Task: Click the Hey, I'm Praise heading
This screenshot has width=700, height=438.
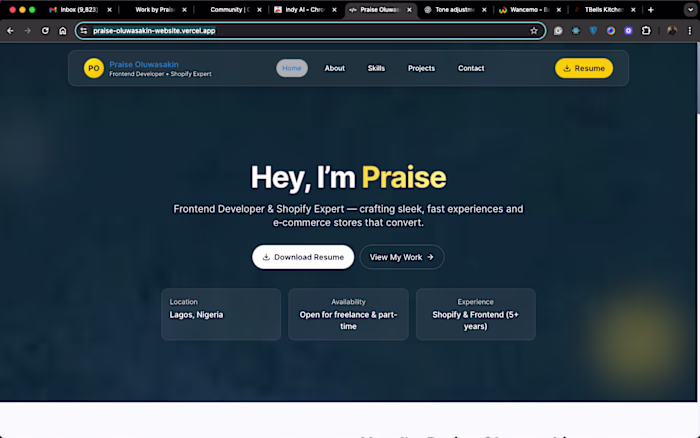Action: (348, 178)
